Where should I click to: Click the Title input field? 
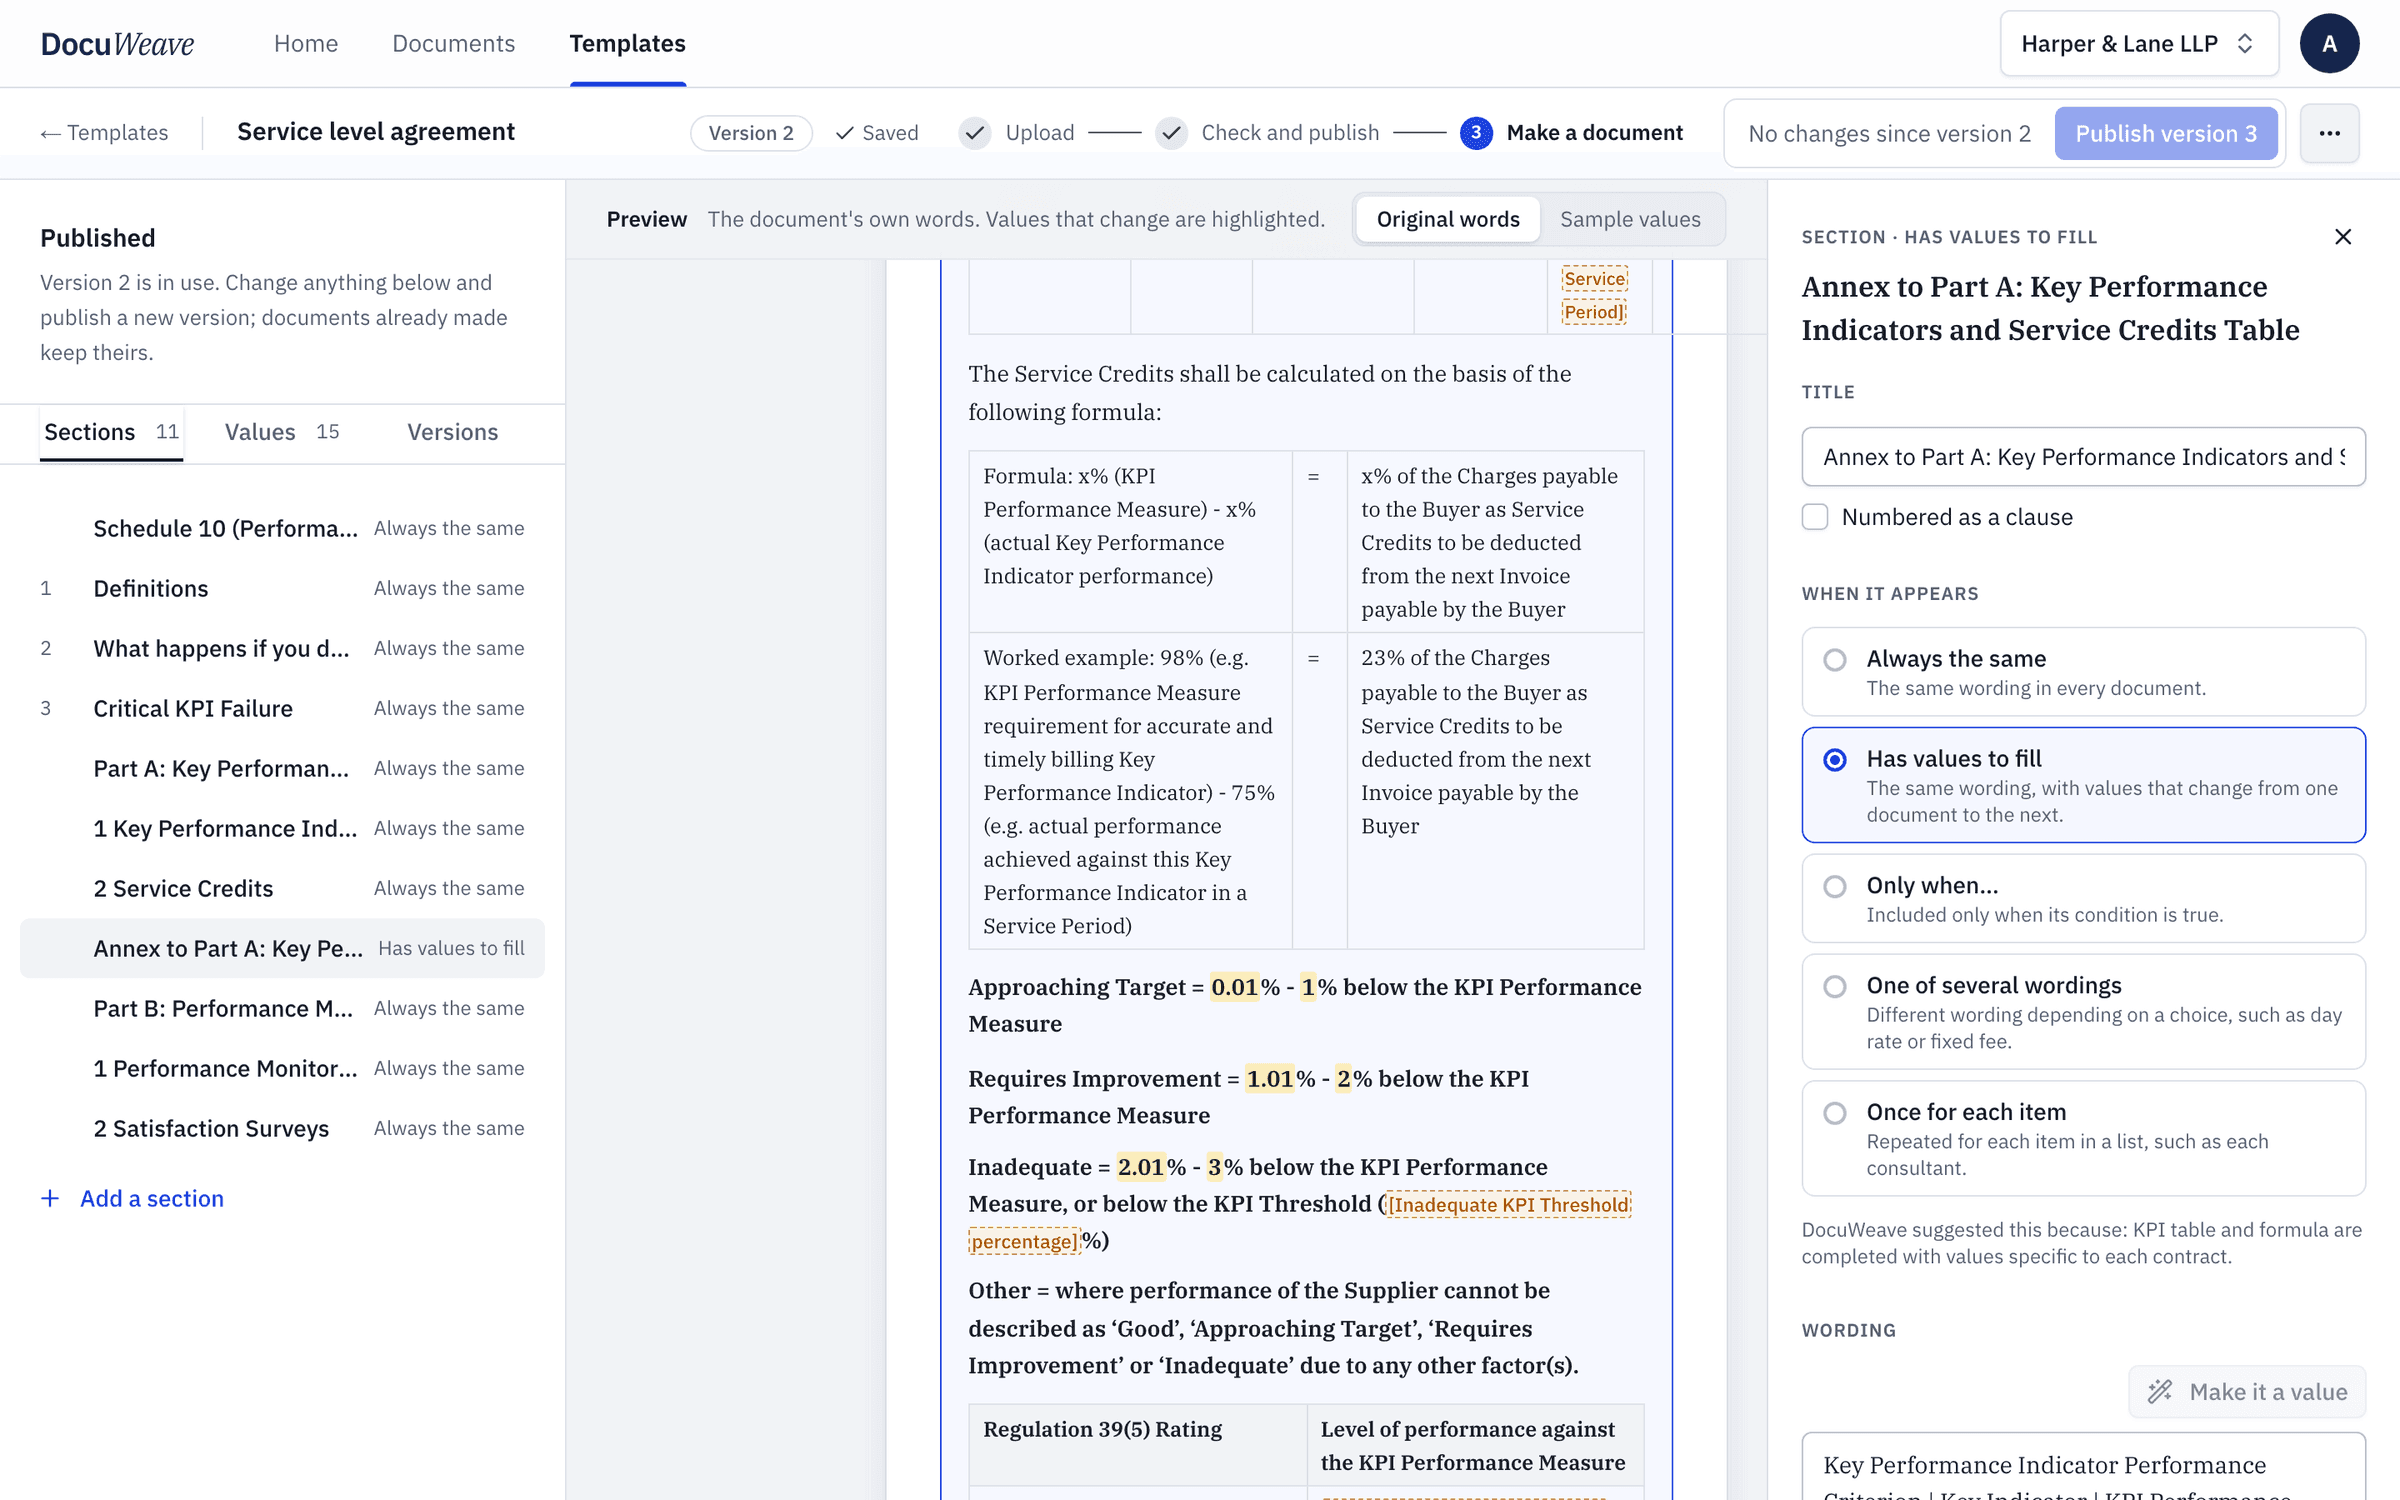(2083, 457)
